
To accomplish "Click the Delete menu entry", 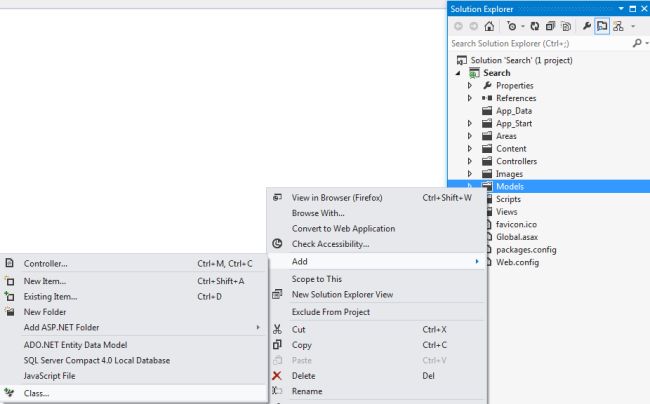I will (x=376, y=376).
